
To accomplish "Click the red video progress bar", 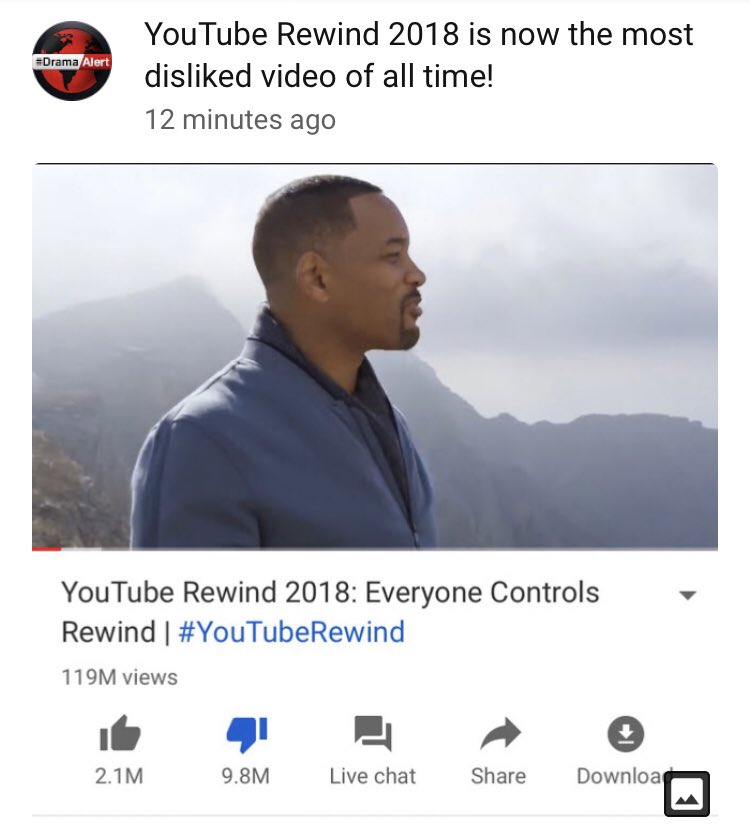I will click(x=46, y=549).
